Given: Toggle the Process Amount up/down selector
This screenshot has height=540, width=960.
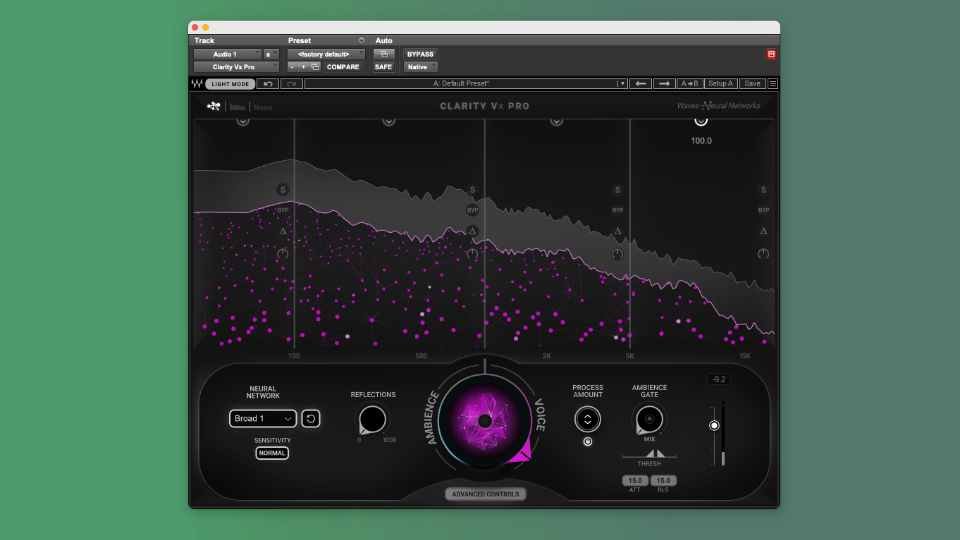Looking at the screenshot, I should coord(587,419).
